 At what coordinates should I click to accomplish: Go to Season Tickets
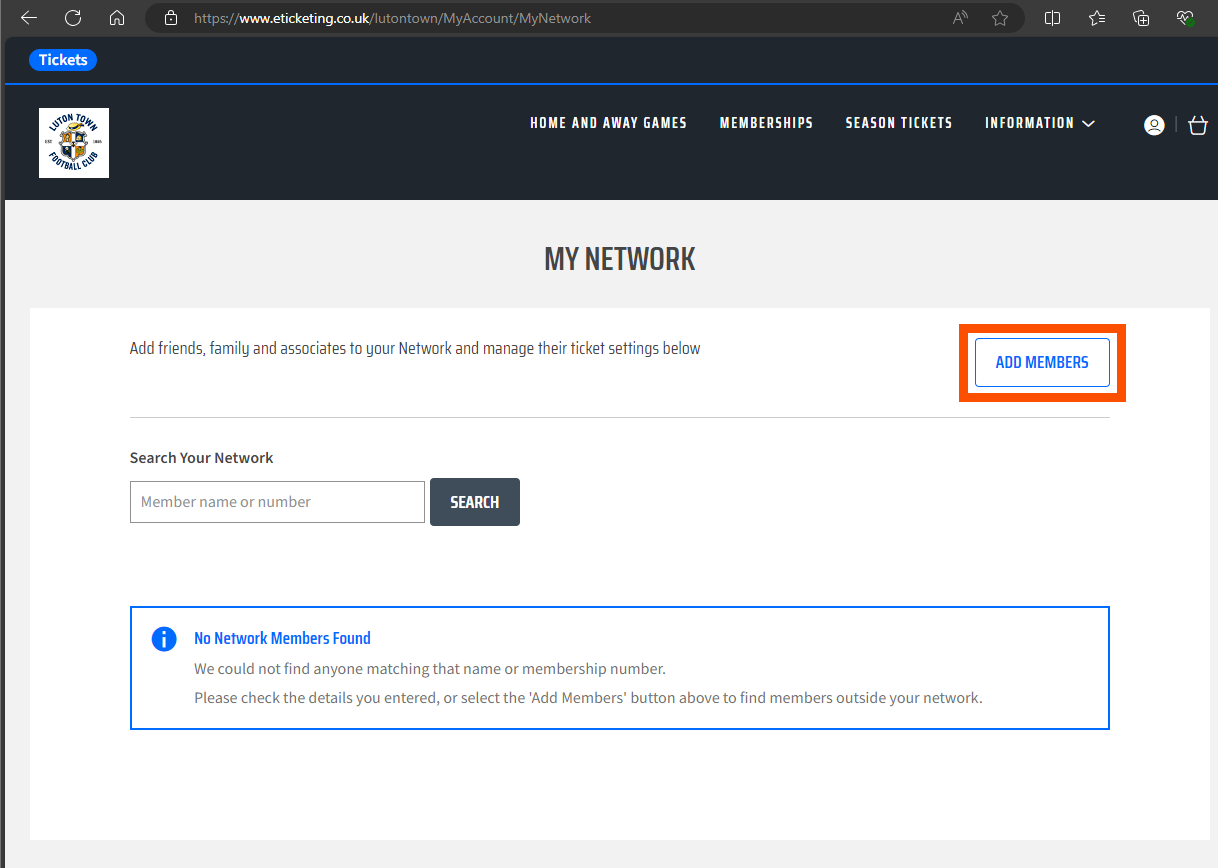tap(899, 123)
